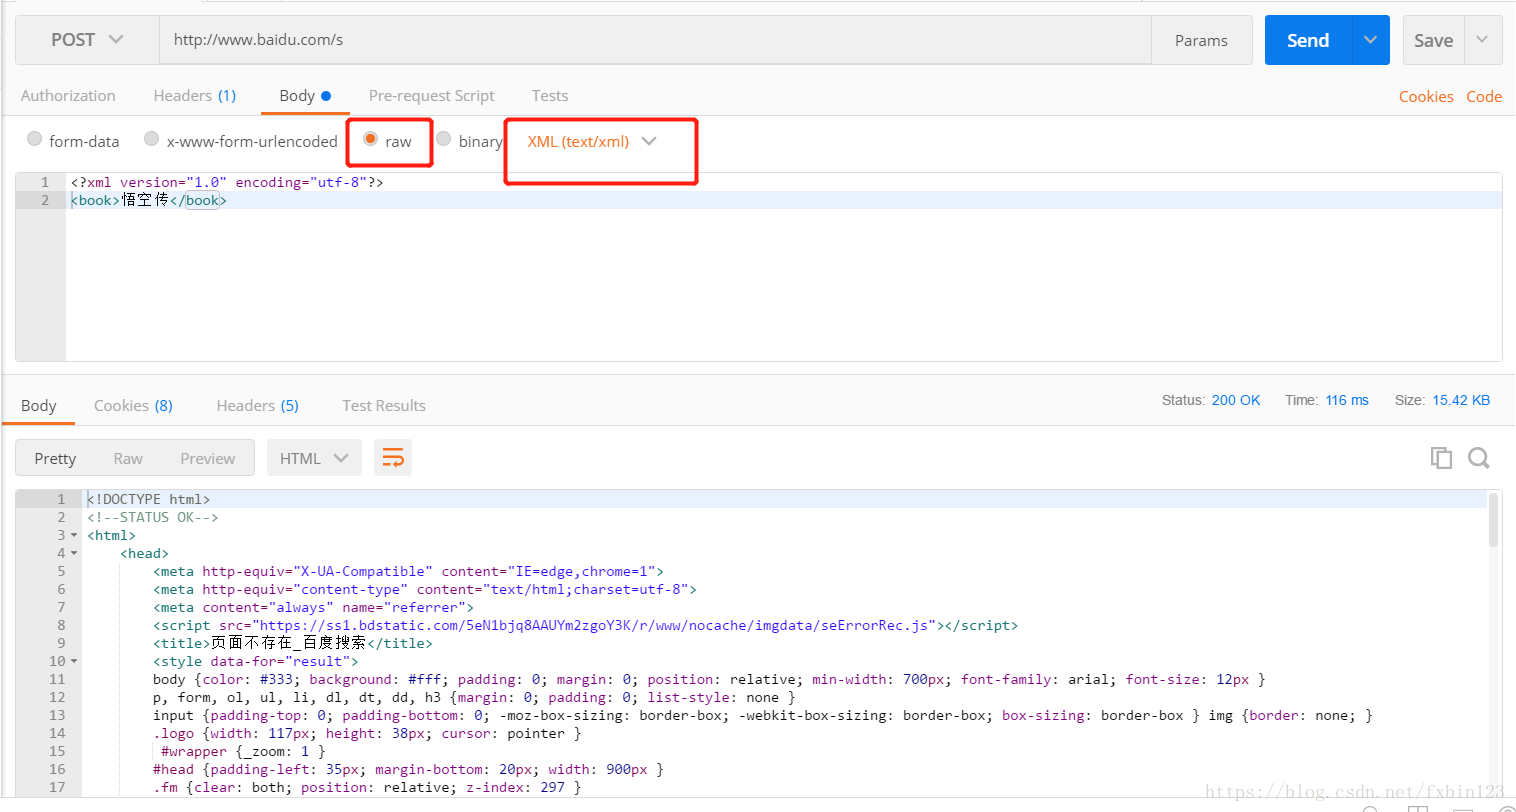Open the Params button next to URL
The image size is (1516, 812).
tap(1201, 40)
